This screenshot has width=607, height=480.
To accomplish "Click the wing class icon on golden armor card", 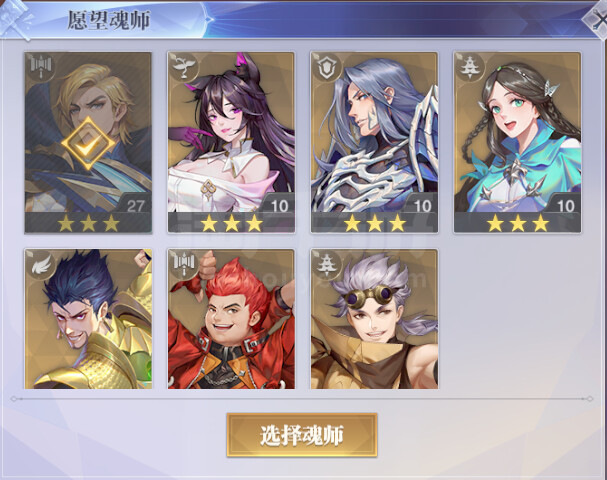I will click(x=41, y=265).
